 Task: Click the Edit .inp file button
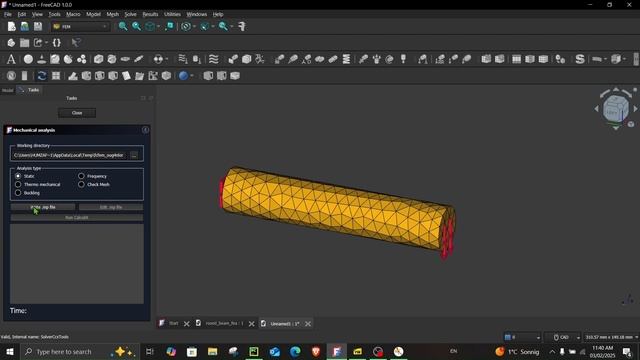[111, 207]
